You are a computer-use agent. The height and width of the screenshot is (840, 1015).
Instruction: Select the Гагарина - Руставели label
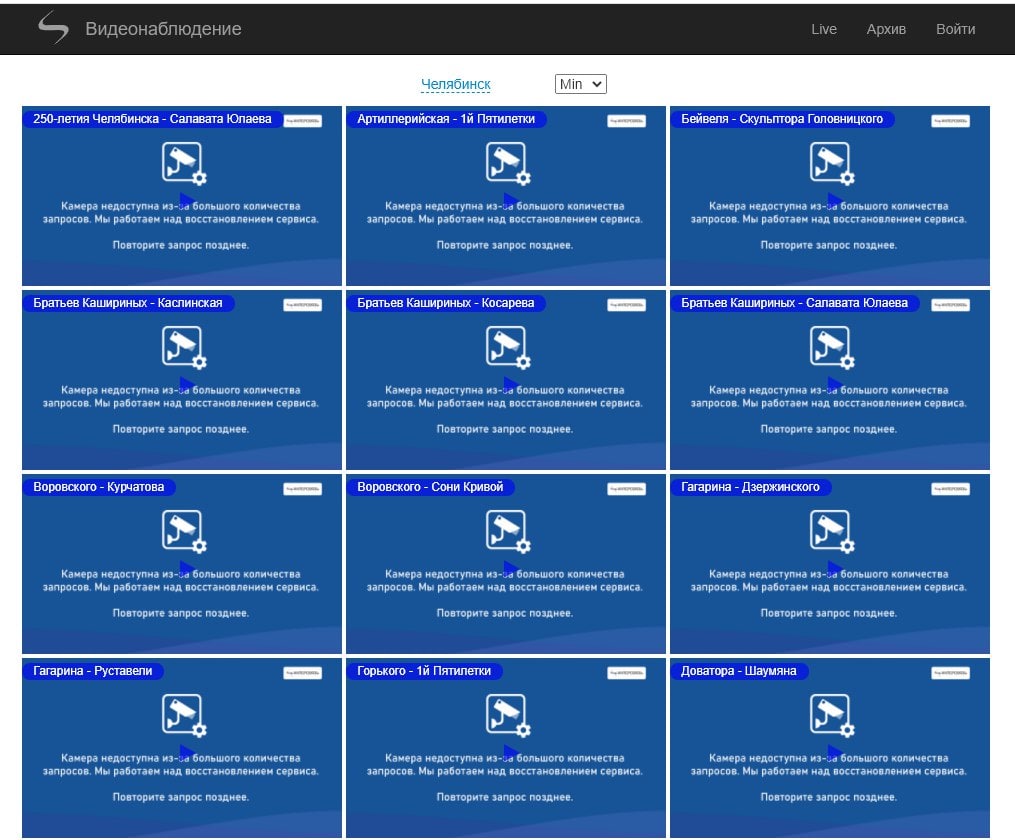[93, 670]
